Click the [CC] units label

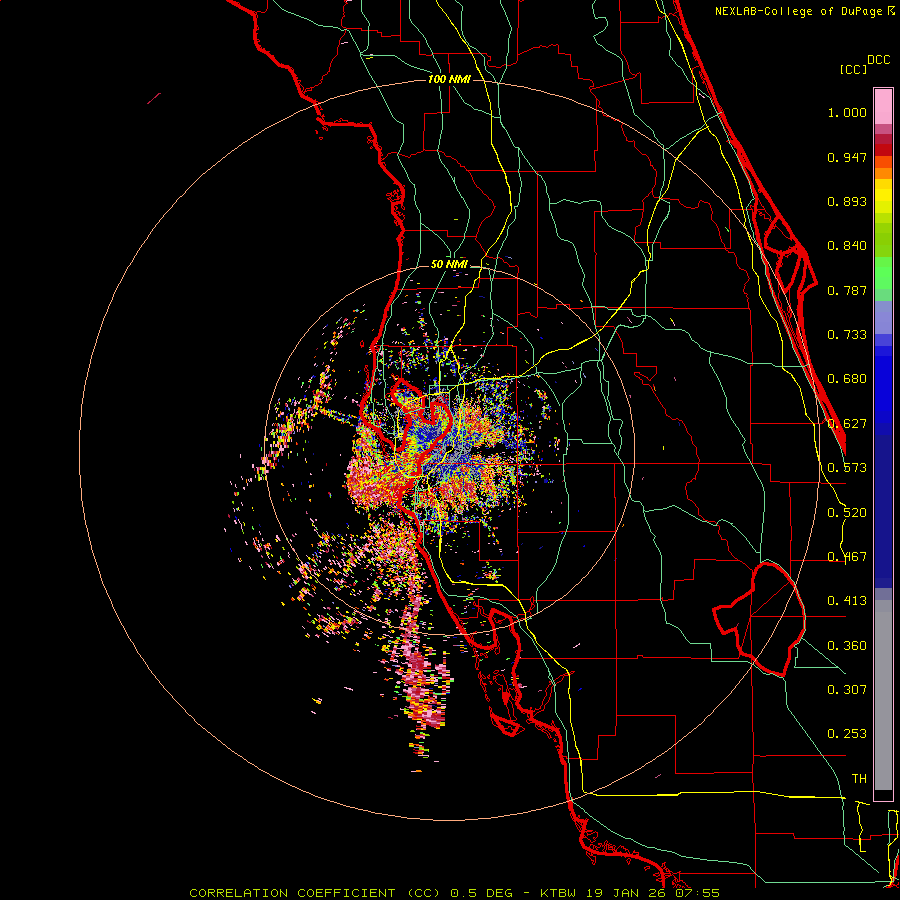click(853, 69)
